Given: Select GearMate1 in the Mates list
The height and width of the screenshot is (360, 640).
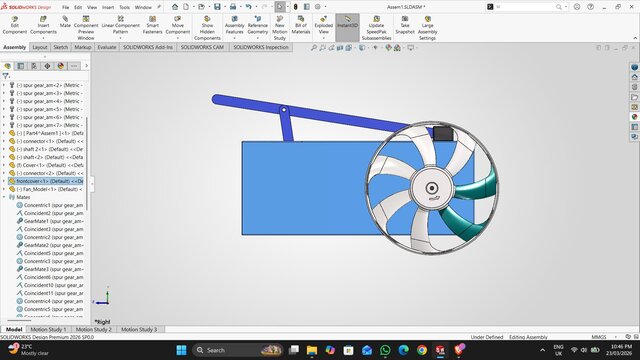Looking at the screenshot, I should point(49,221).
